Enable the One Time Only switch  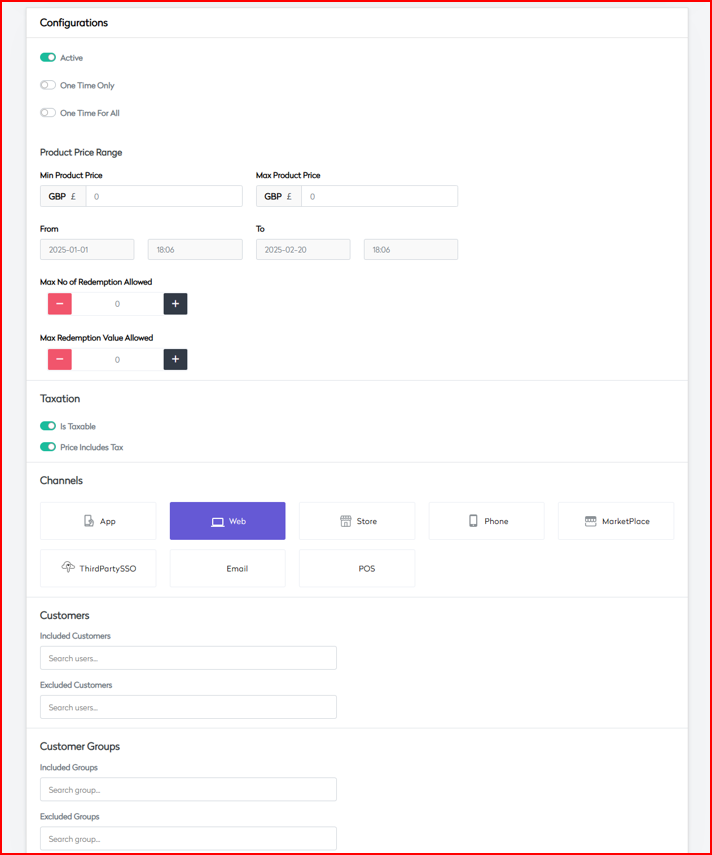coord(48,86)
